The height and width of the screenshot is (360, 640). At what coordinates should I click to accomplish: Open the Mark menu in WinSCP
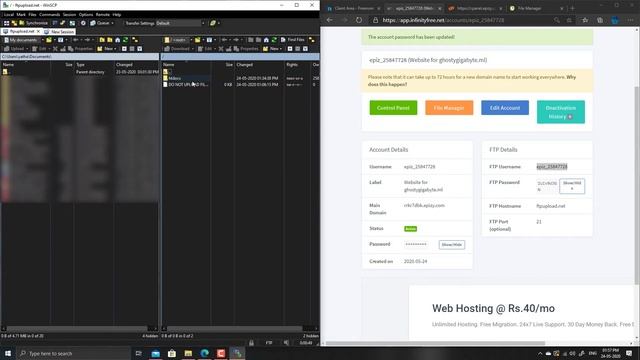pos(21,15)
